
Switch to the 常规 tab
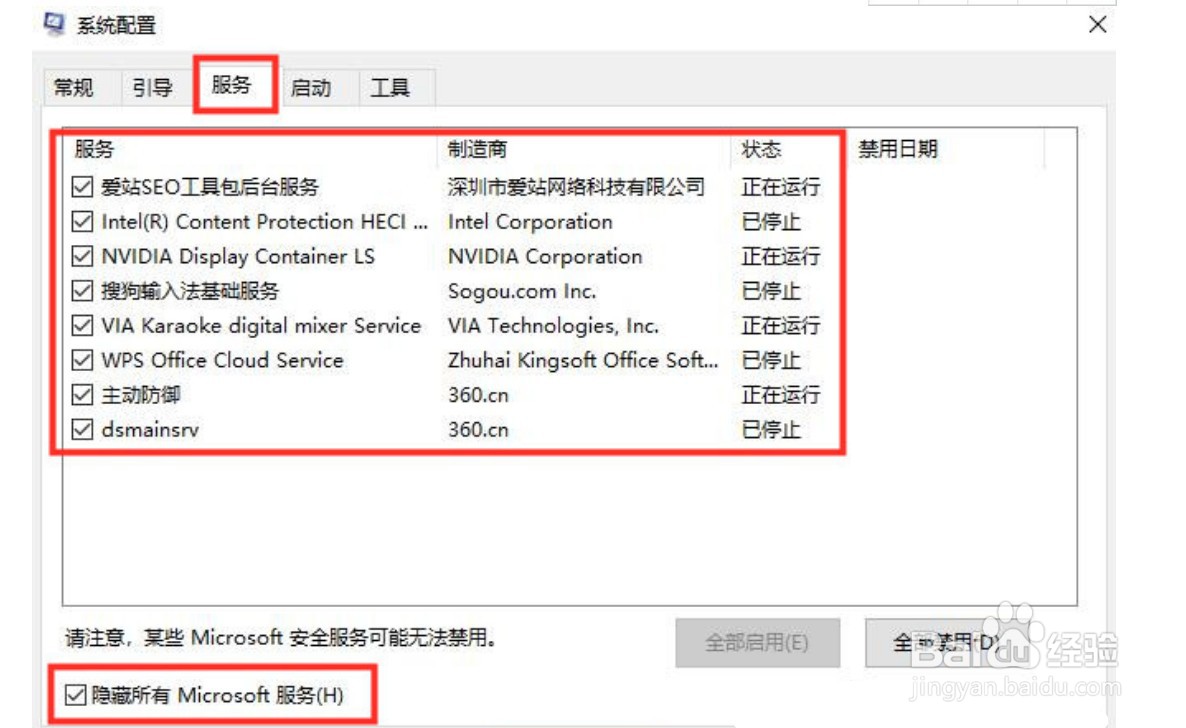click(x=74, y=88)
